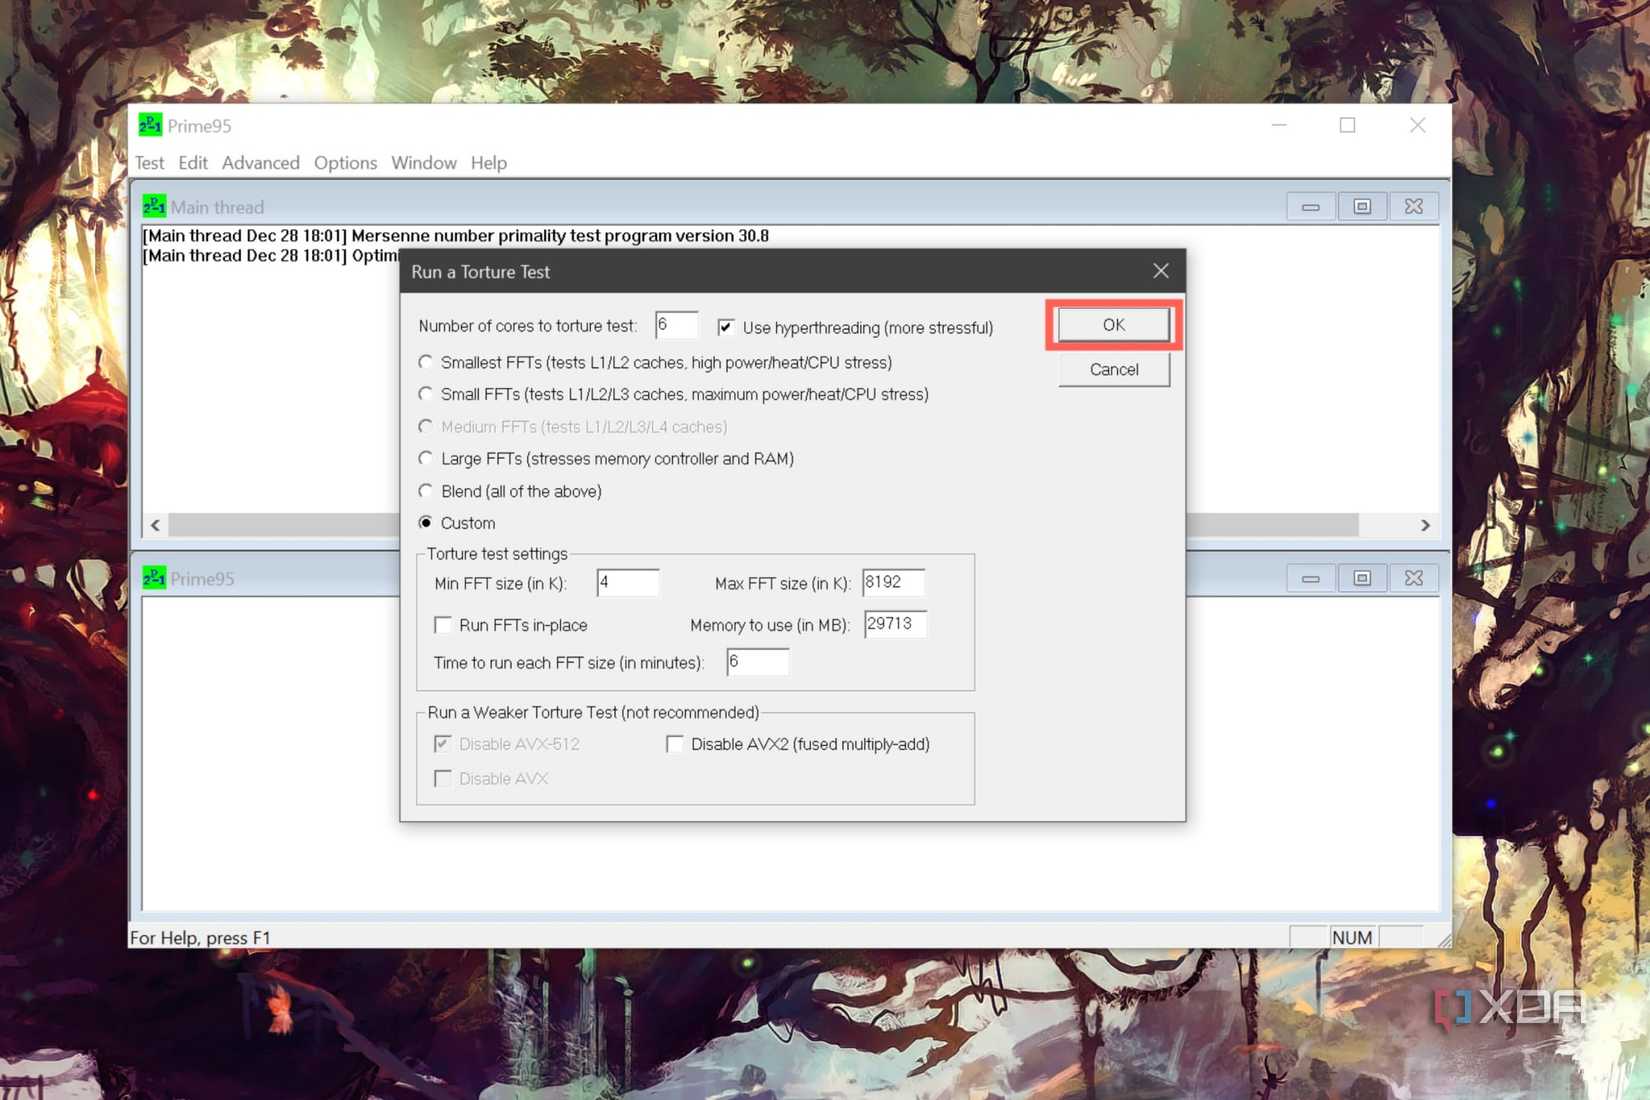Select Medium FFTs radio option
Image resolution: width=1650 pixels, height=1100 pixels.
426,427
